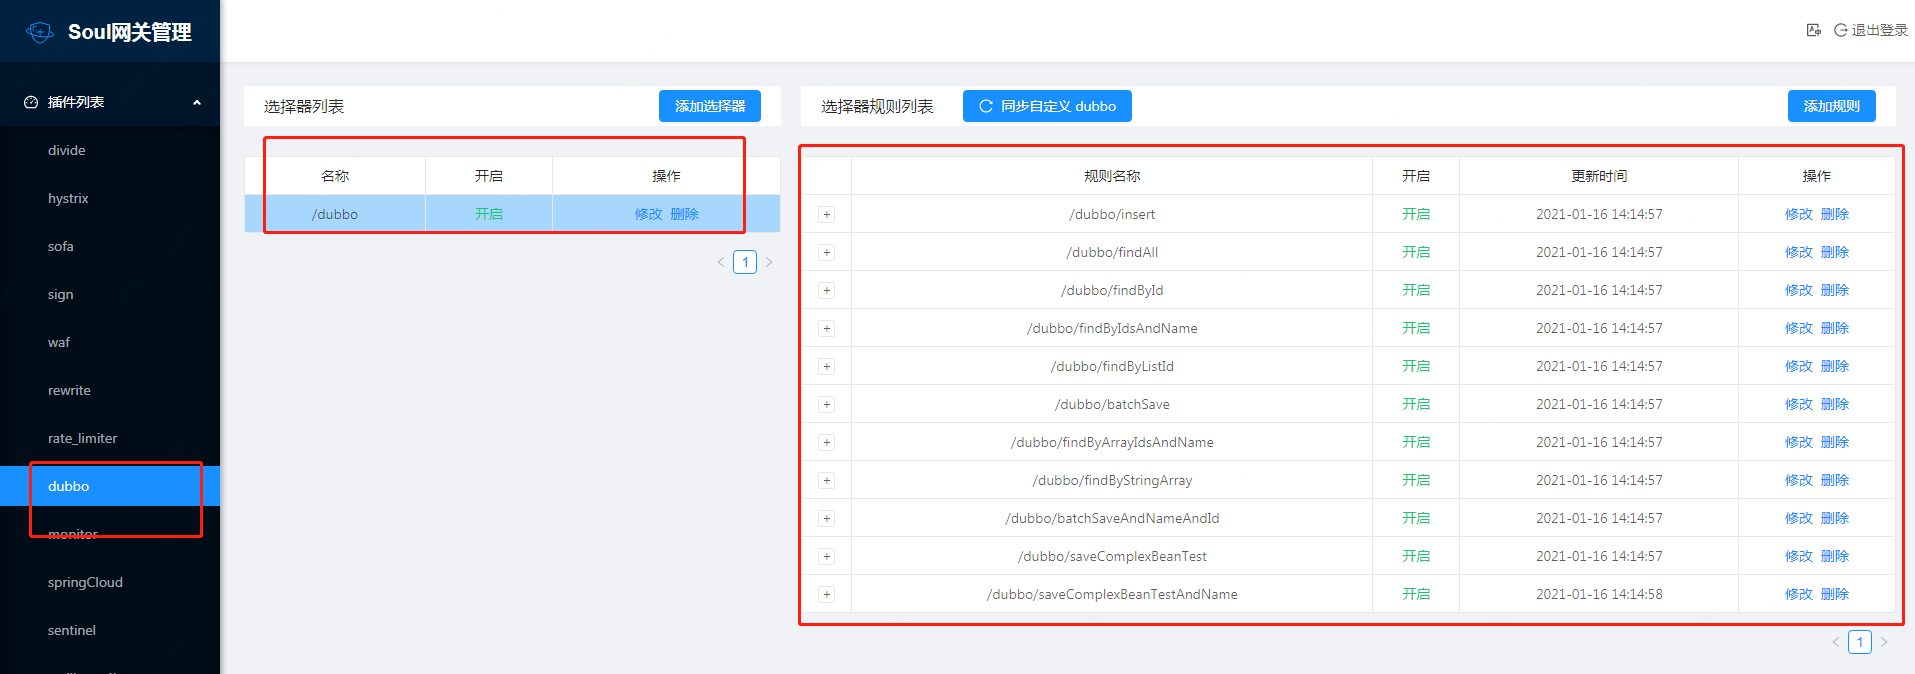Expand the /dubbo/findByStringArray rule row
The width and height of the screenshot is (1915, 674).
(827, 480)
